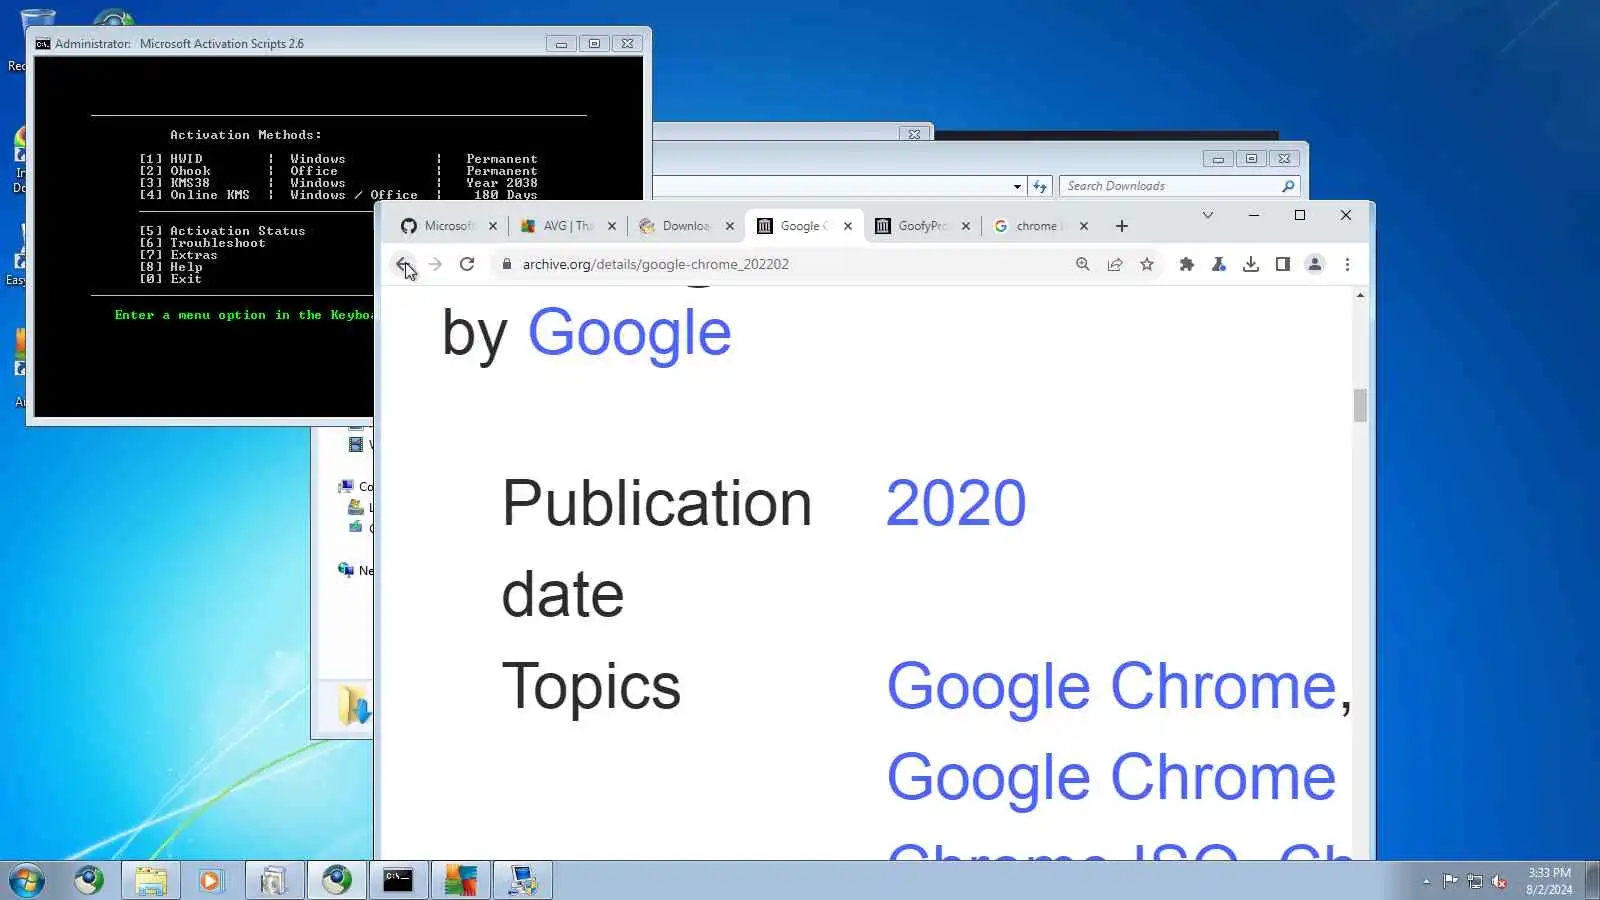Go back to the previous page in Chrome
Viewport: 1600px width, 900px height.
tap(403, 264)
